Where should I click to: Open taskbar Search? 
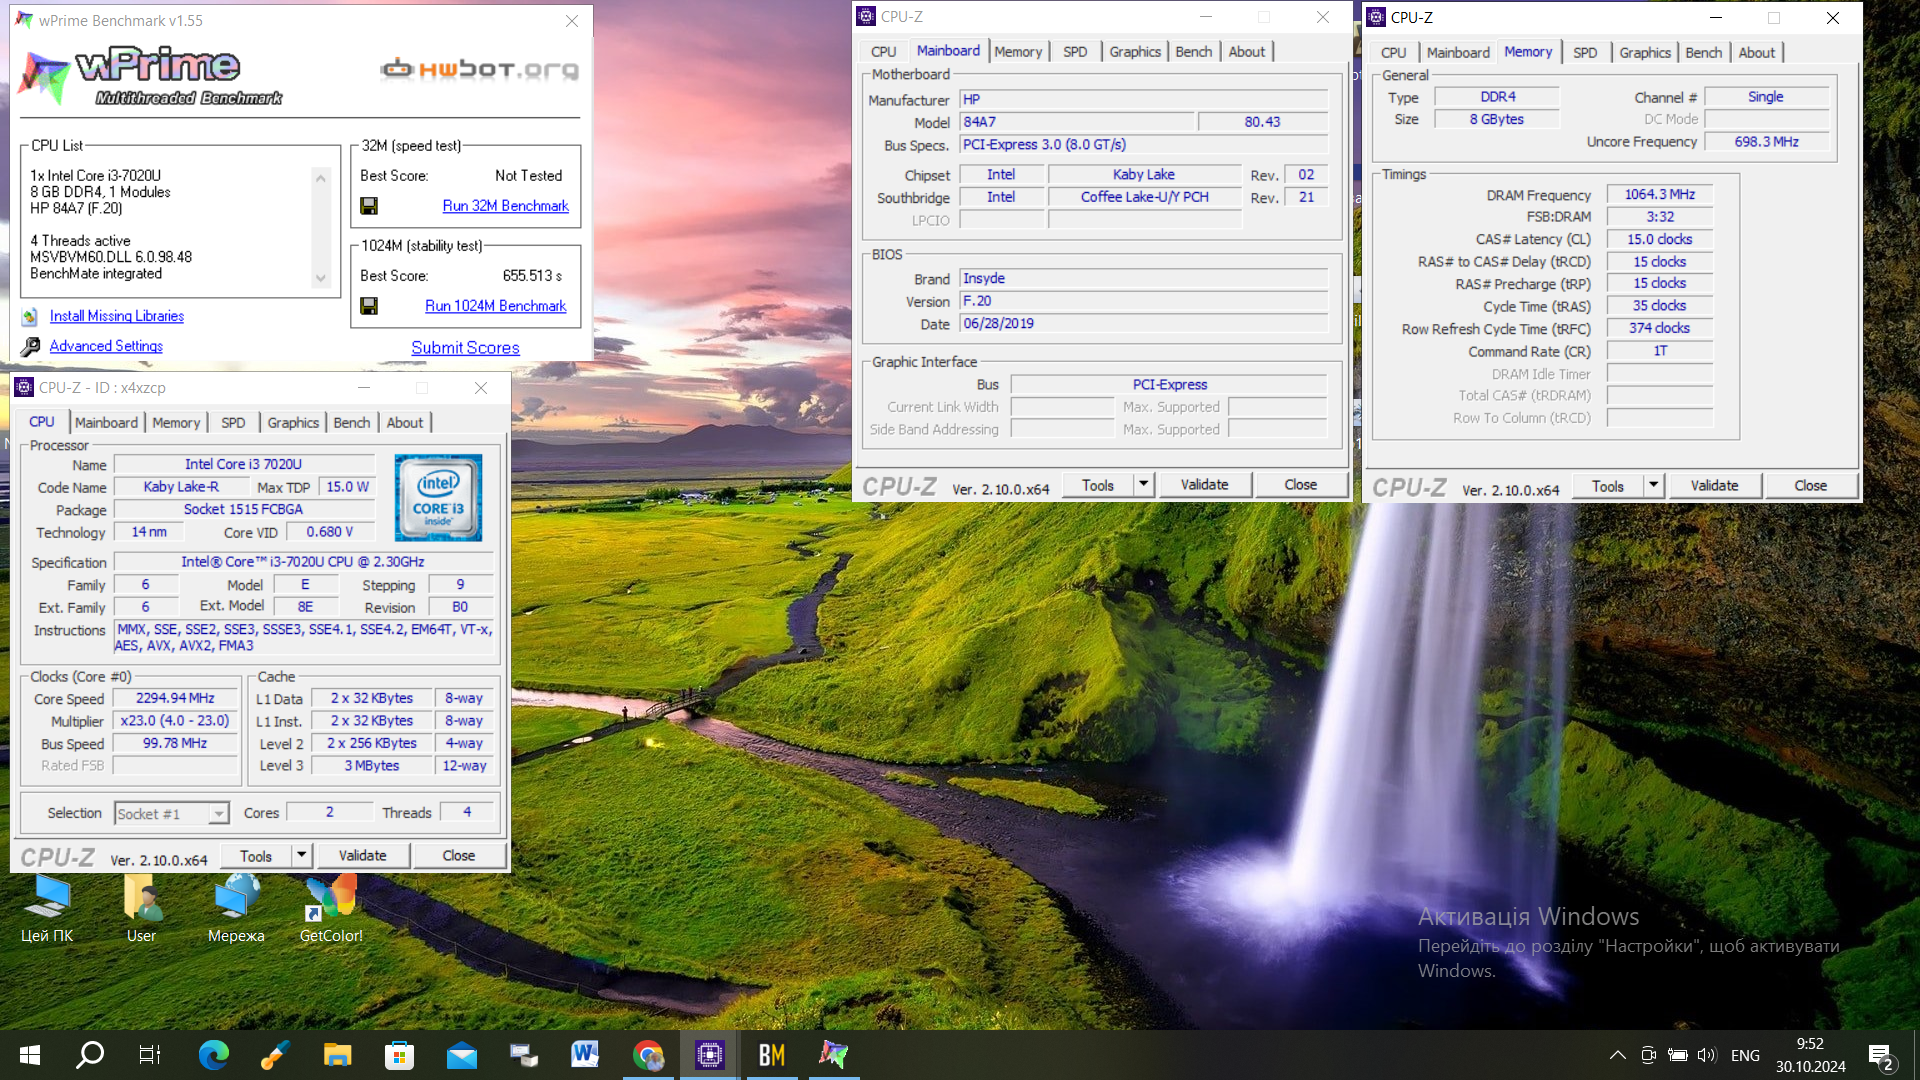90,1055
